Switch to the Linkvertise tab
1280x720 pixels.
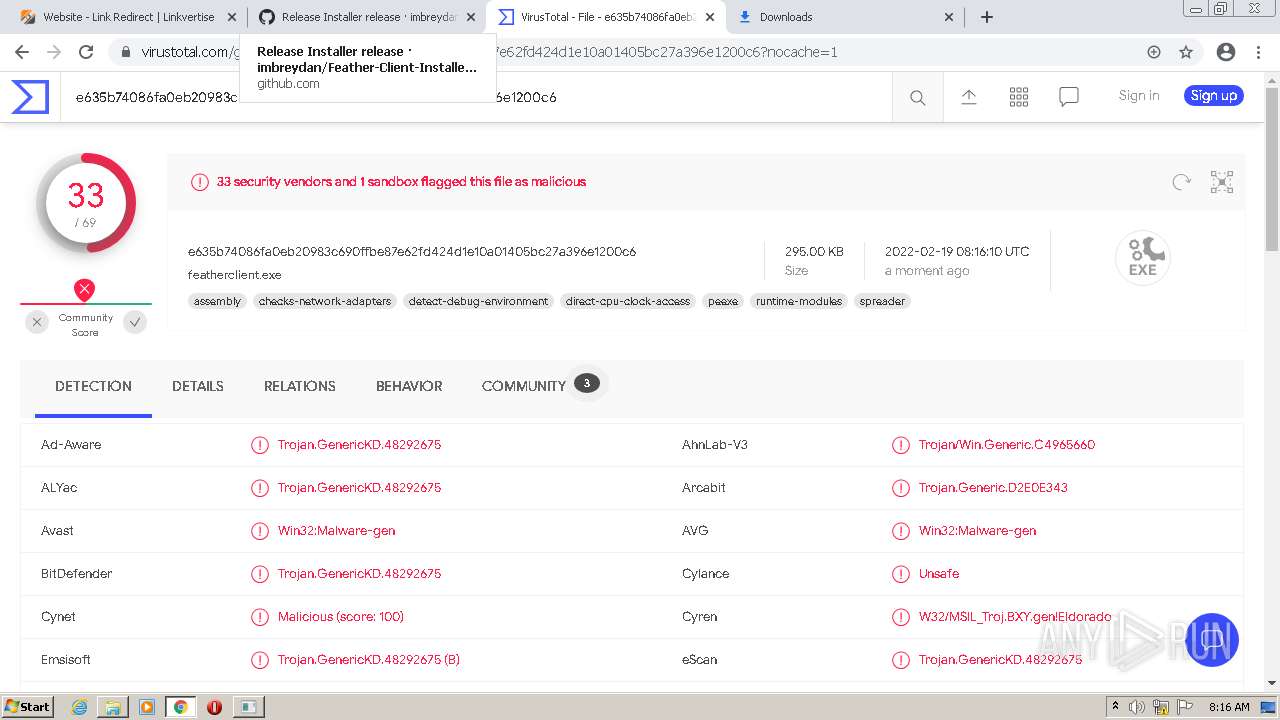129,17
